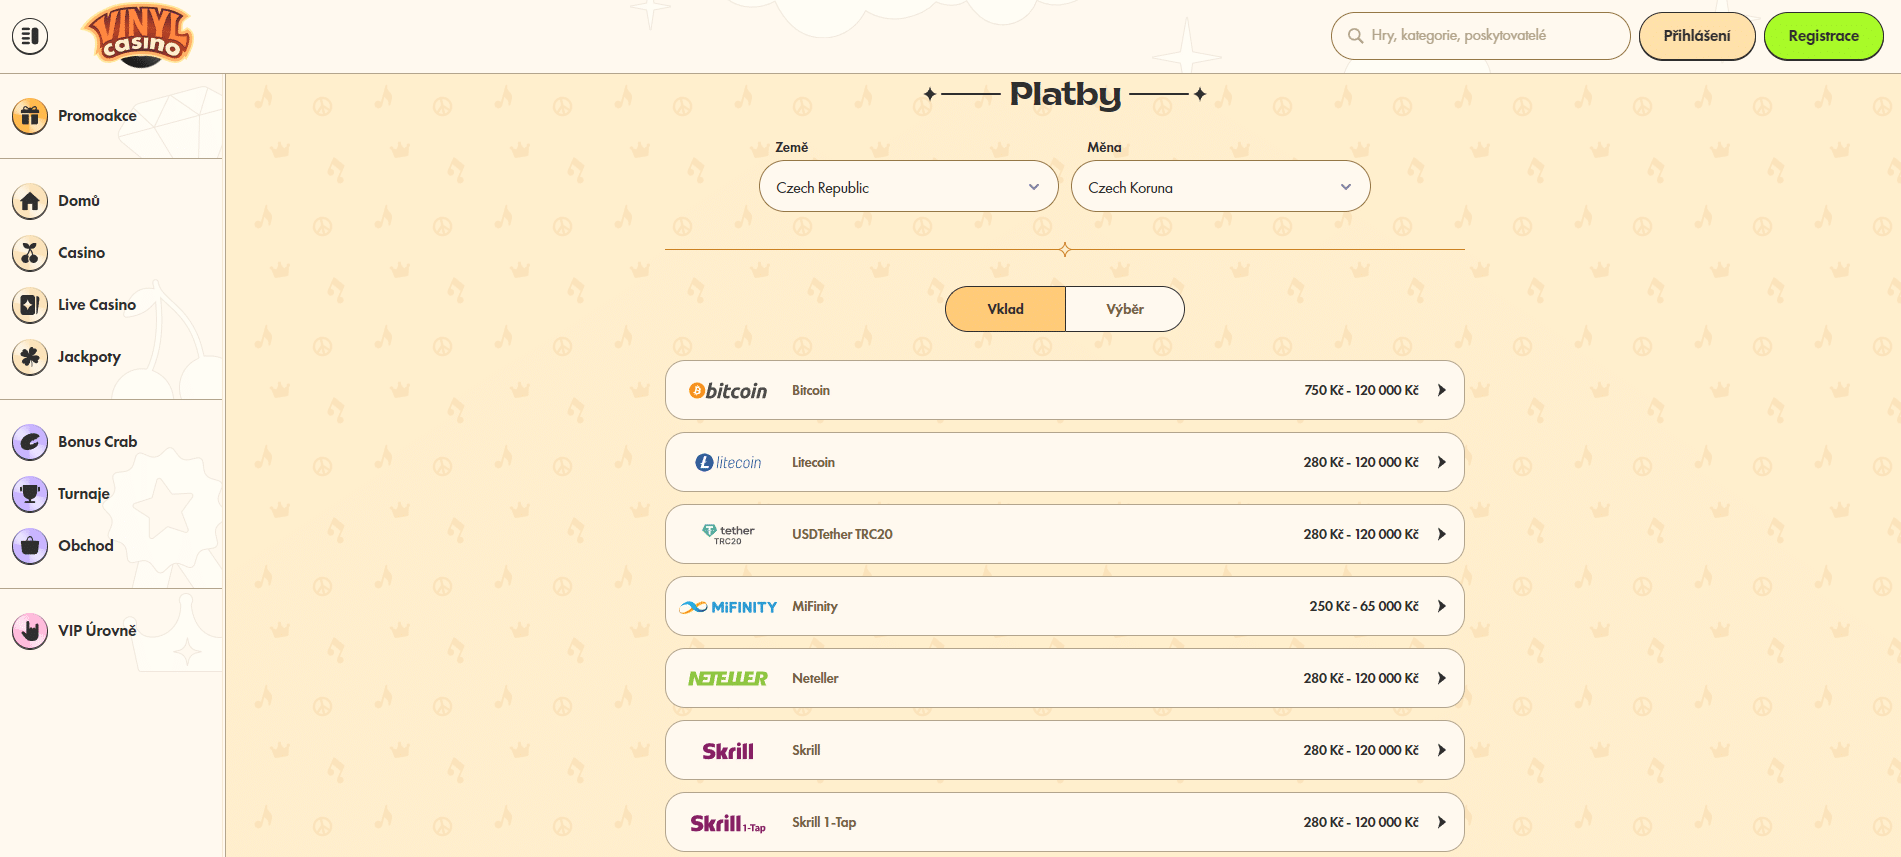Click the MiFinity logo
1901x857 pixels.
(728, 607)
